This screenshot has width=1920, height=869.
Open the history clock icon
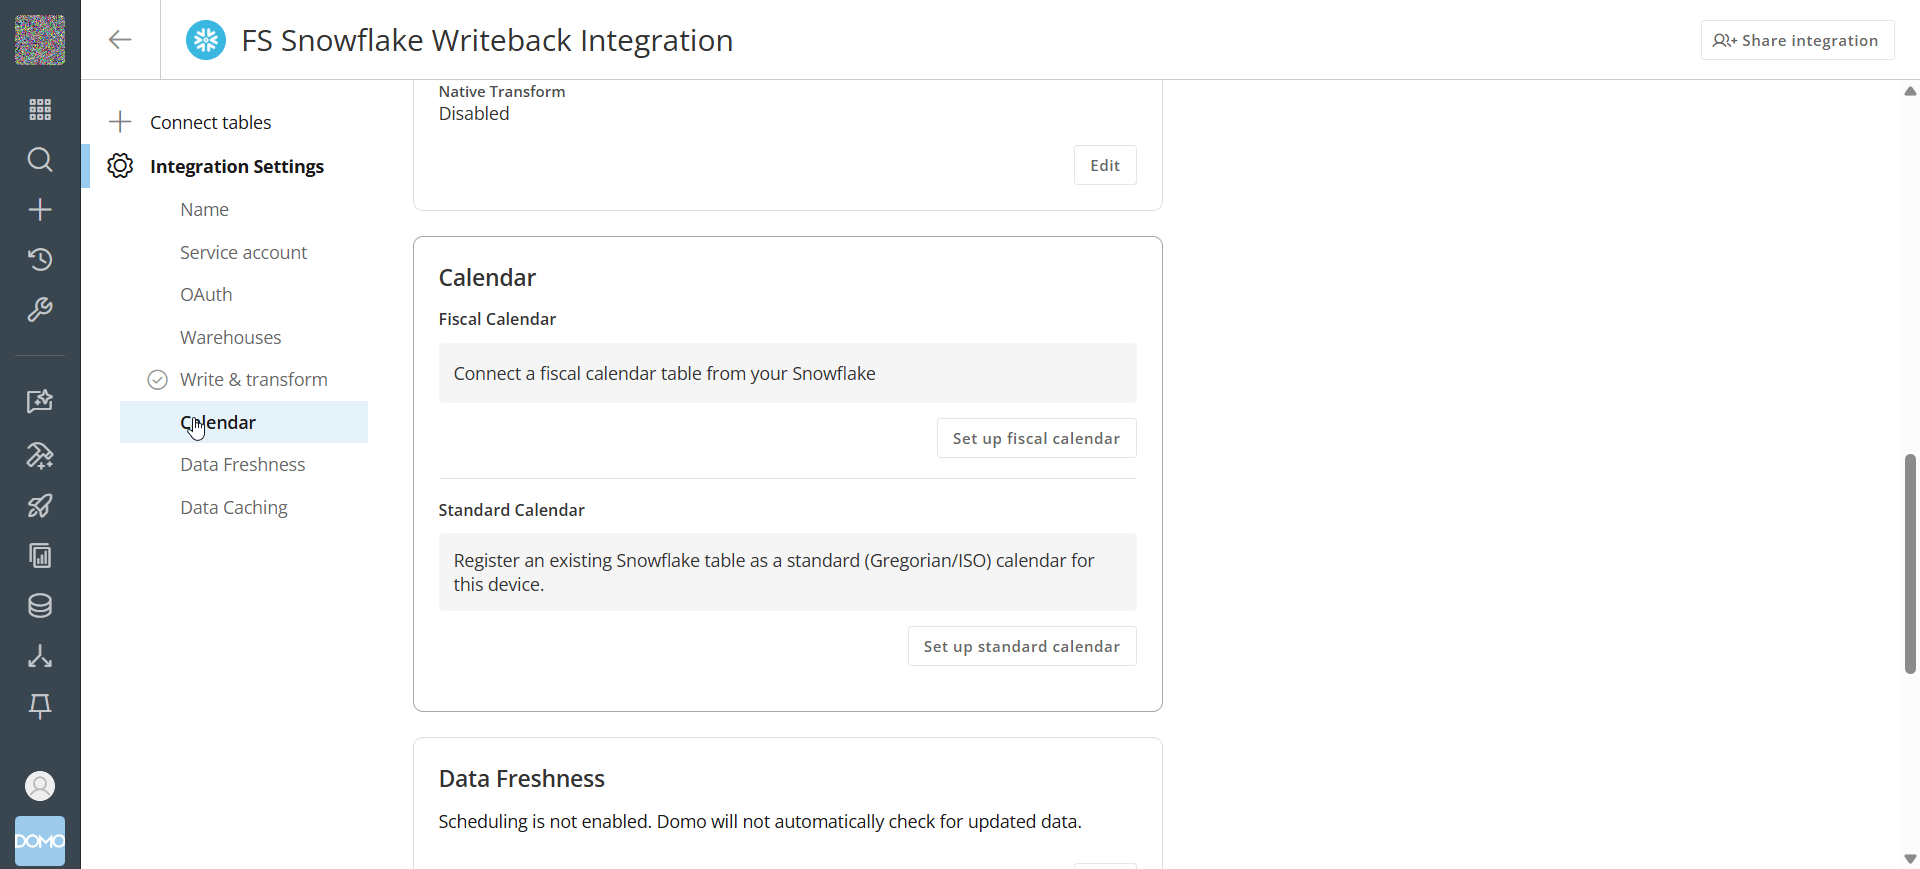tap(40, 260)
